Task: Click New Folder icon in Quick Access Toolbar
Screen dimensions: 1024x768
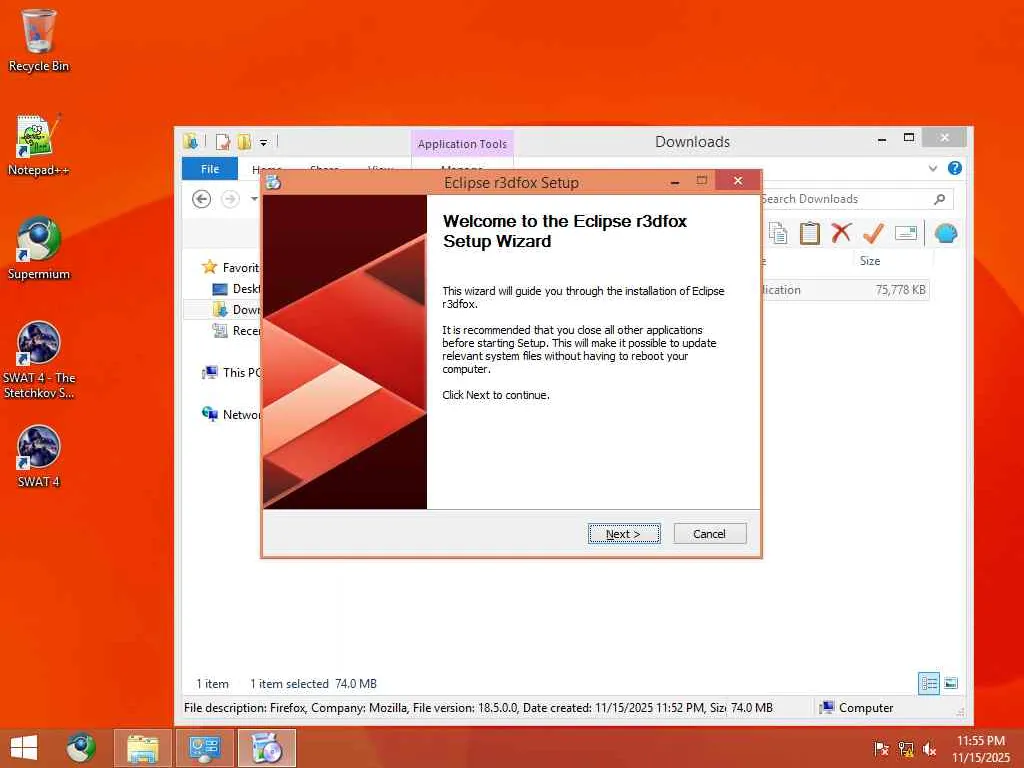Action: pyautogui.click(x=244, y=141)
